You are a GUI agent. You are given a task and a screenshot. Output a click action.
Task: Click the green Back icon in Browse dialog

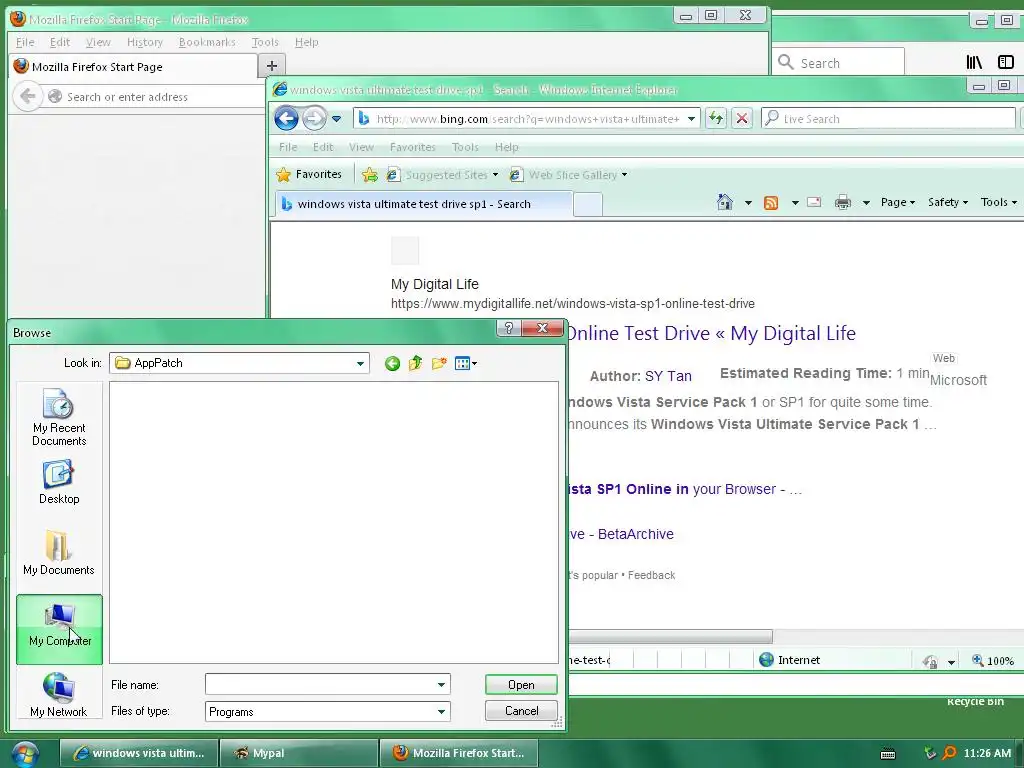[x=392, y=364]
